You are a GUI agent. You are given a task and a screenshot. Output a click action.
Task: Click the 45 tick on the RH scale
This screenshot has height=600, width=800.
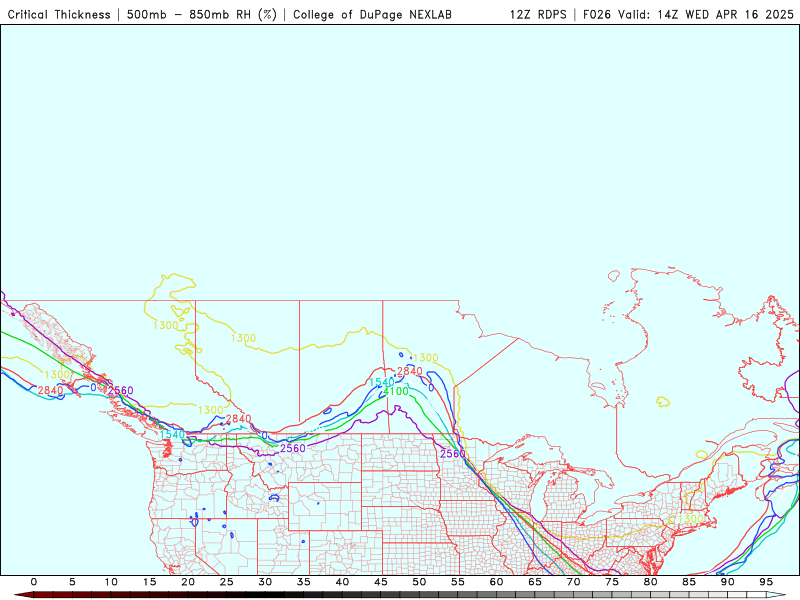click(381, 582)
